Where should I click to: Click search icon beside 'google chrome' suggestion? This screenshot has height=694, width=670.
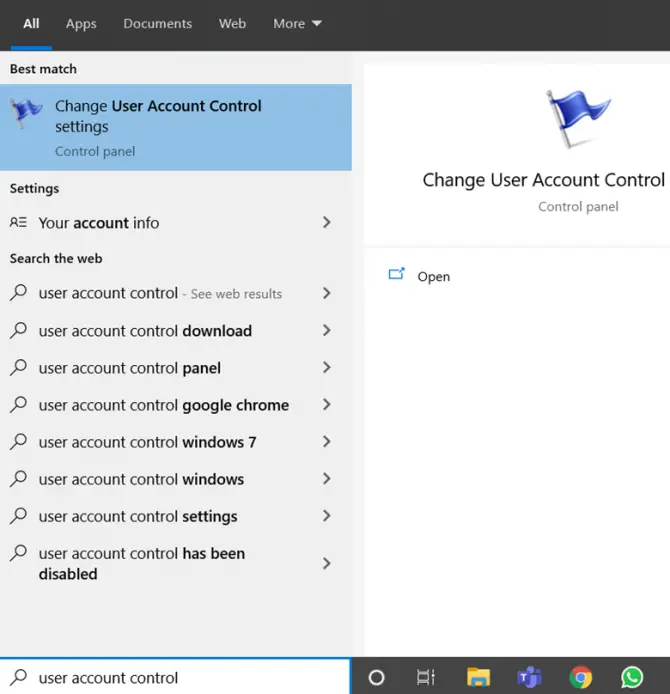(x=19, y=405)
